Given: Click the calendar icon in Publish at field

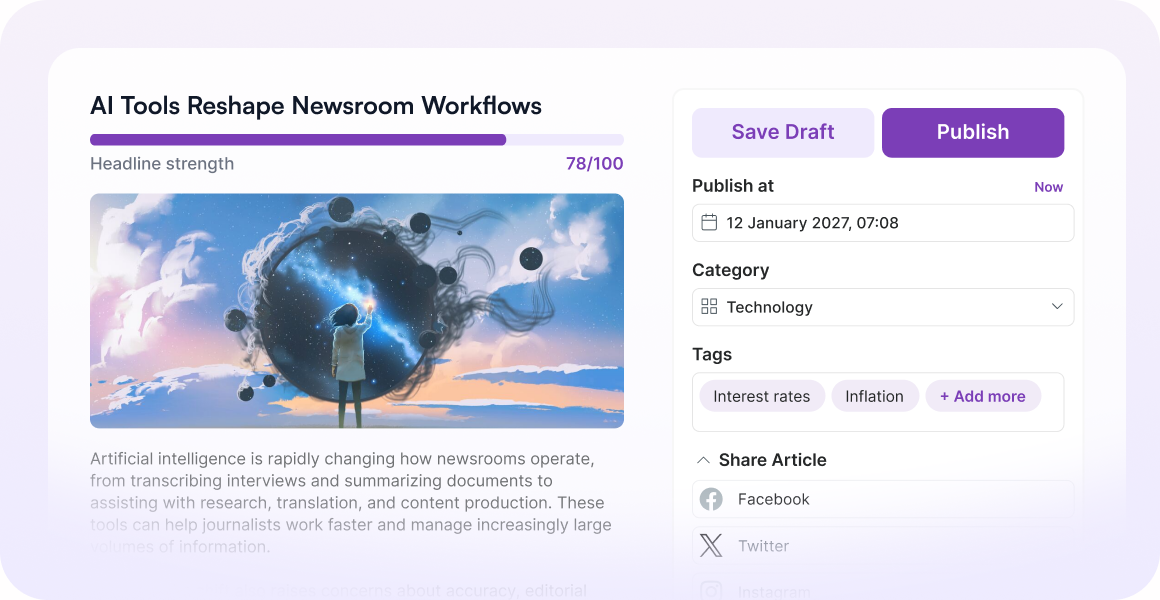Looking at the screenshot, I should [709, 223].
